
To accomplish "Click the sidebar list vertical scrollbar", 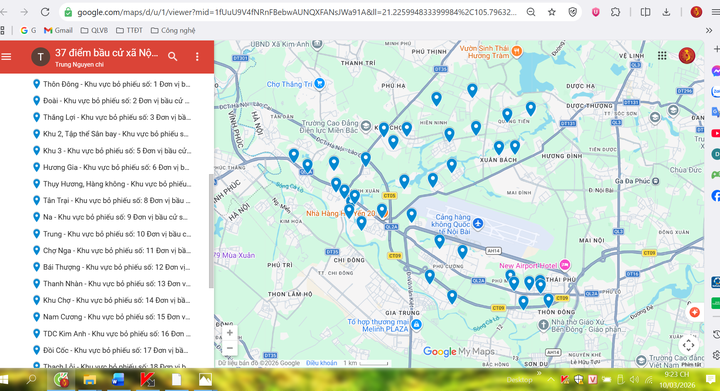I will point(211,231).
